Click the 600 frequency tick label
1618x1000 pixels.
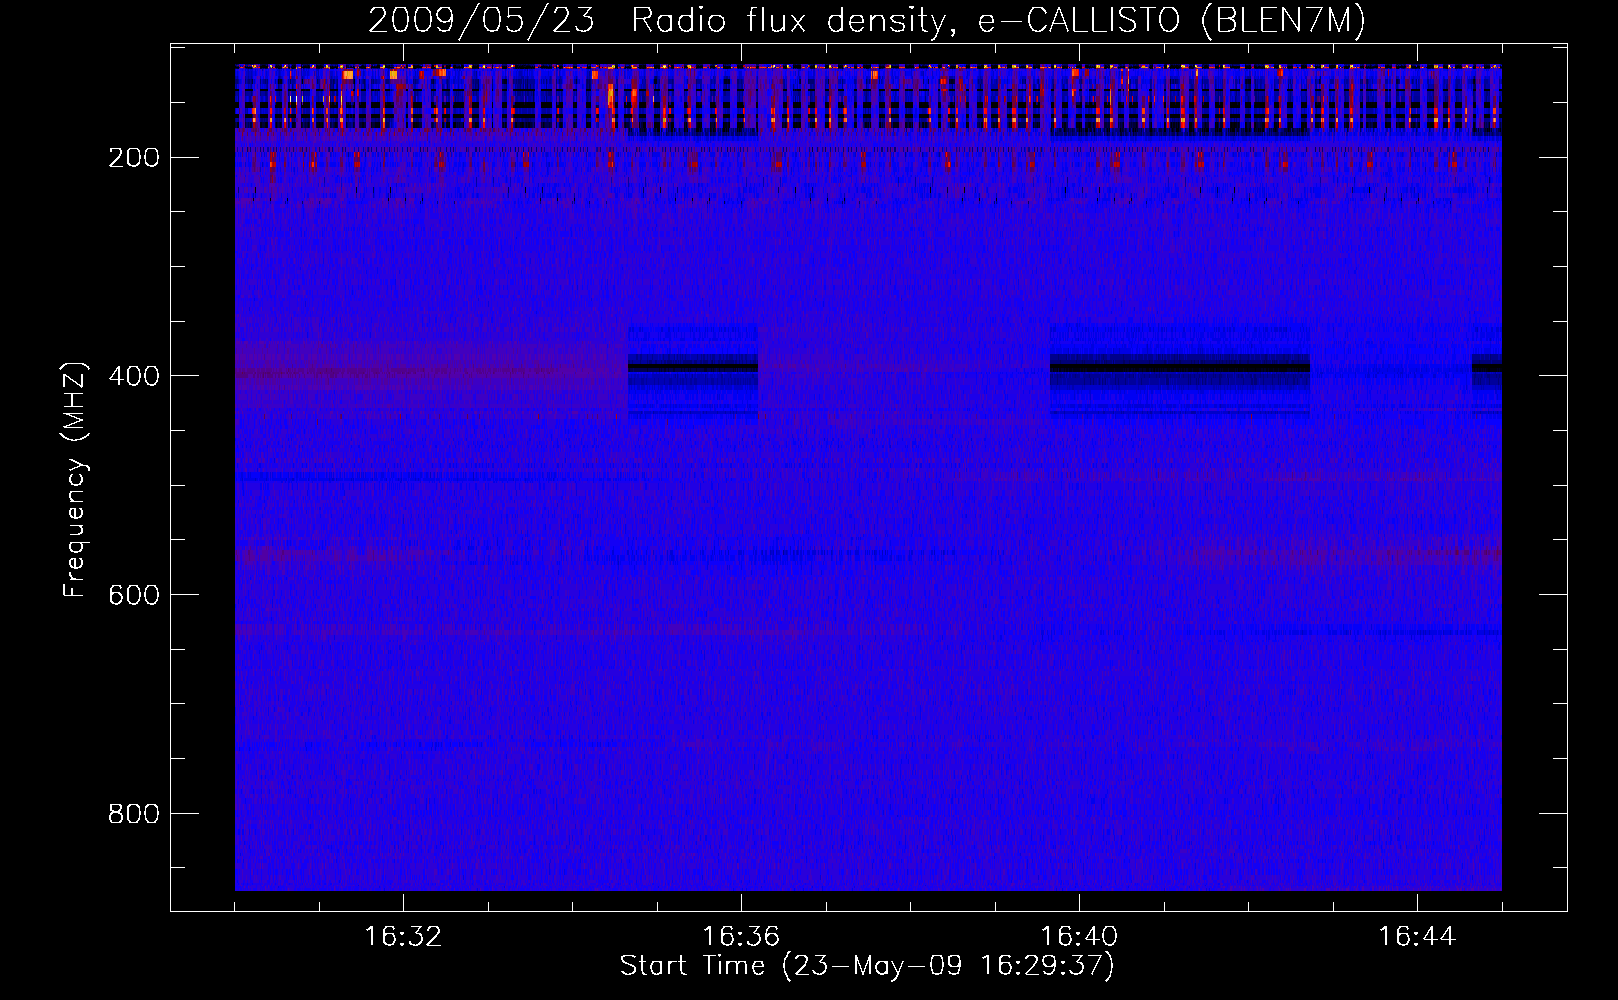pos(134,595)
